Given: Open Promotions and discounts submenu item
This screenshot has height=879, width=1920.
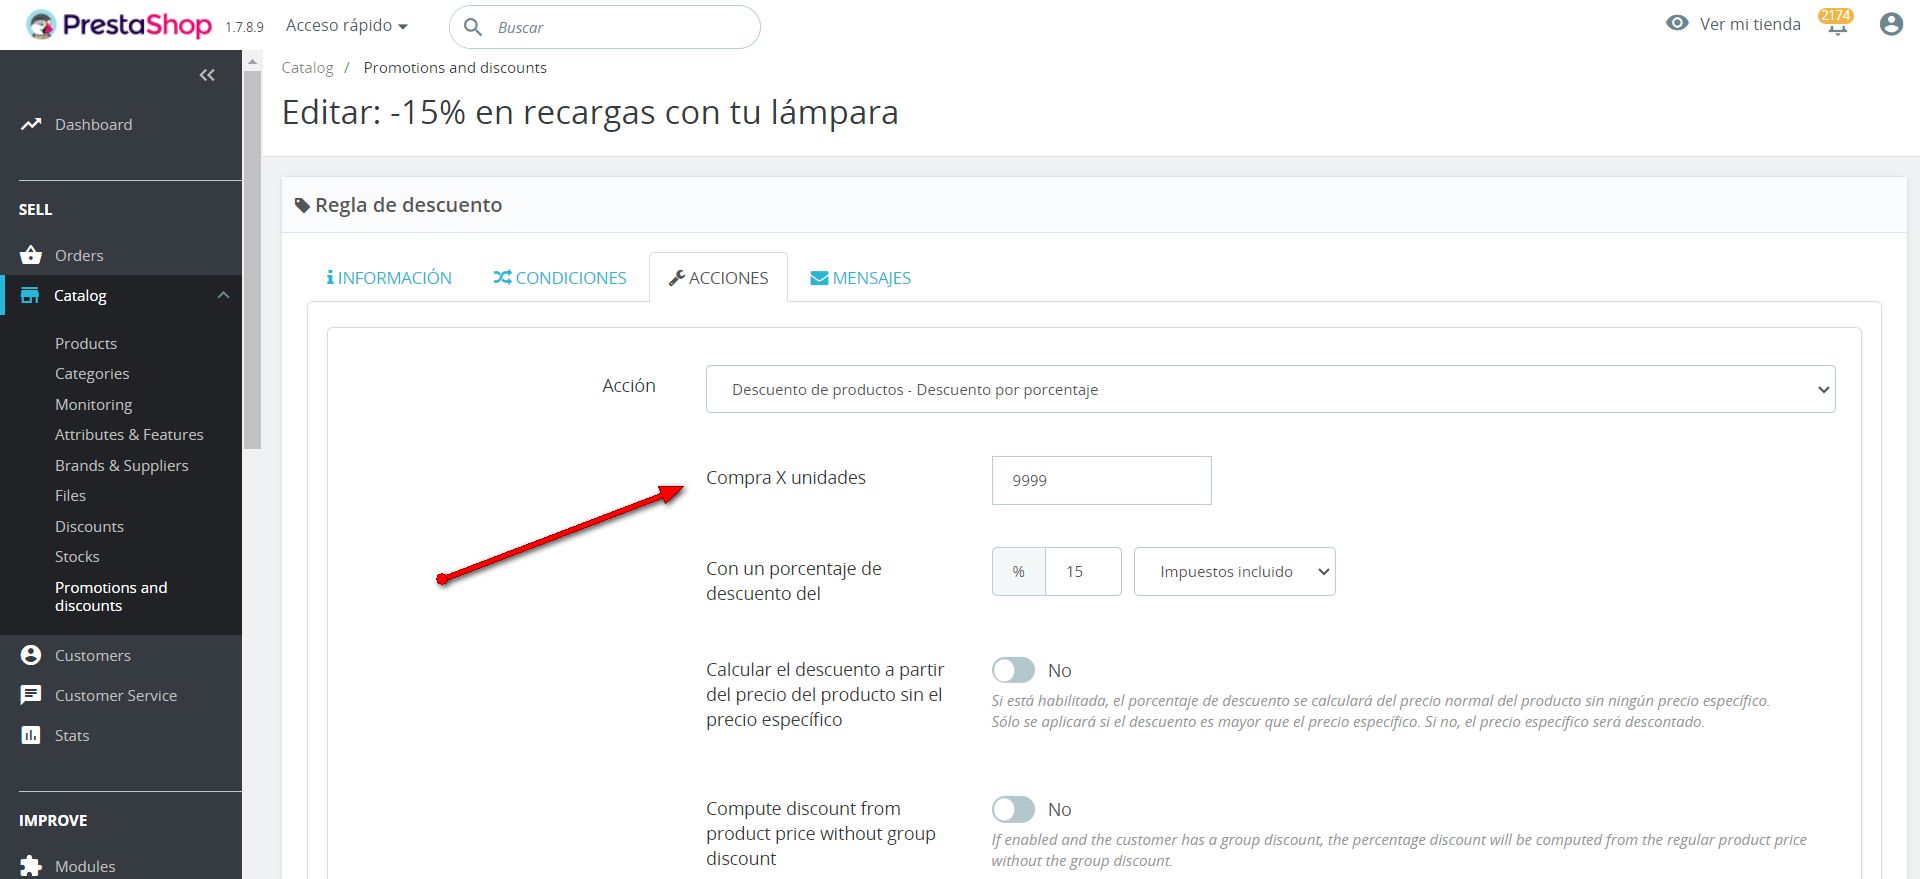Looking at the screenshot, I should point(111,596).
